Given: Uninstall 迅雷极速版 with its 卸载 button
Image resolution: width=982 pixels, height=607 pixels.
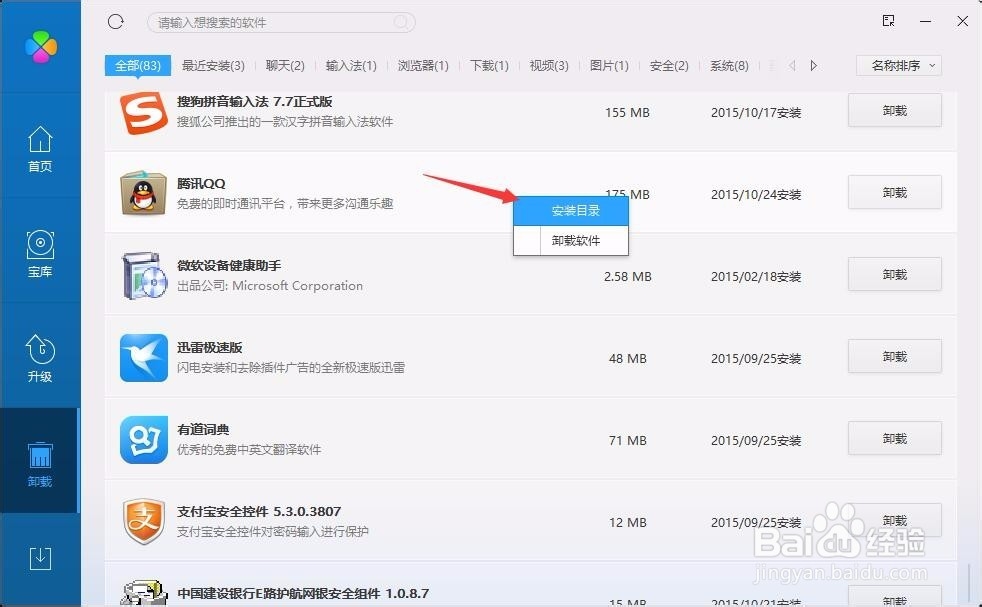Looking at the screenshot, I should (894, 356).
